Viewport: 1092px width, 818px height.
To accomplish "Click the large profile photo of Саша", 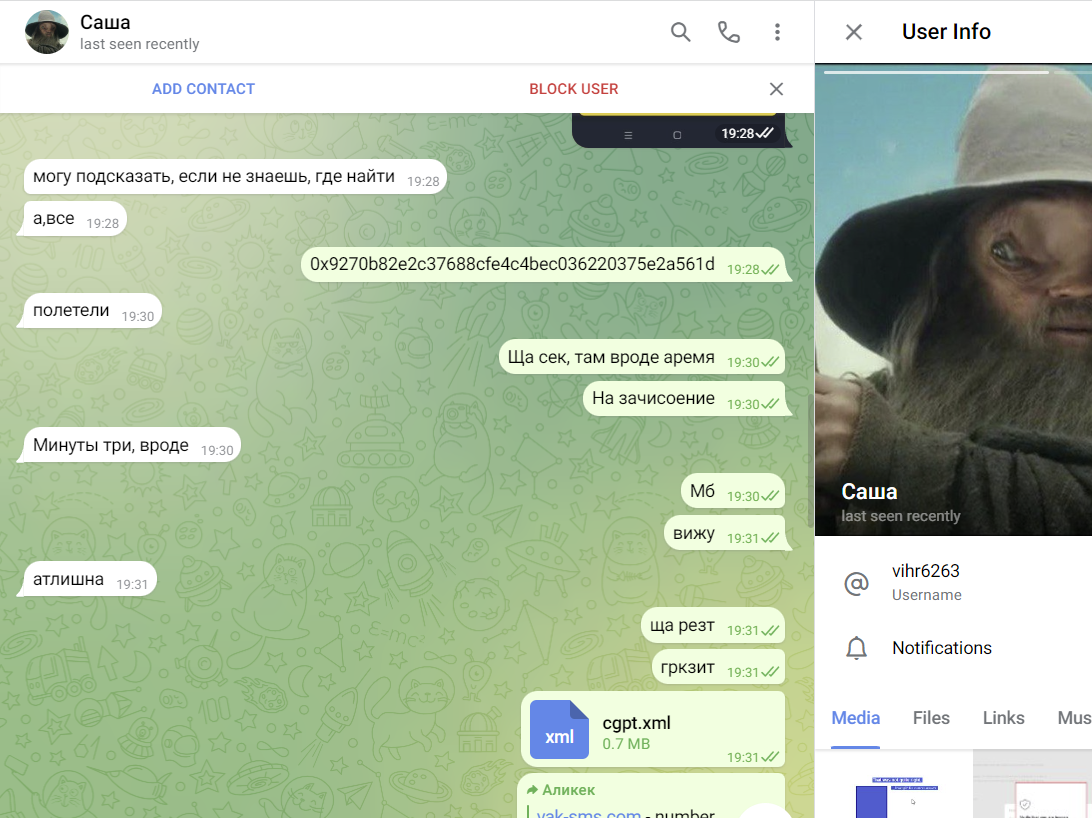I will [x=953, y=300].
